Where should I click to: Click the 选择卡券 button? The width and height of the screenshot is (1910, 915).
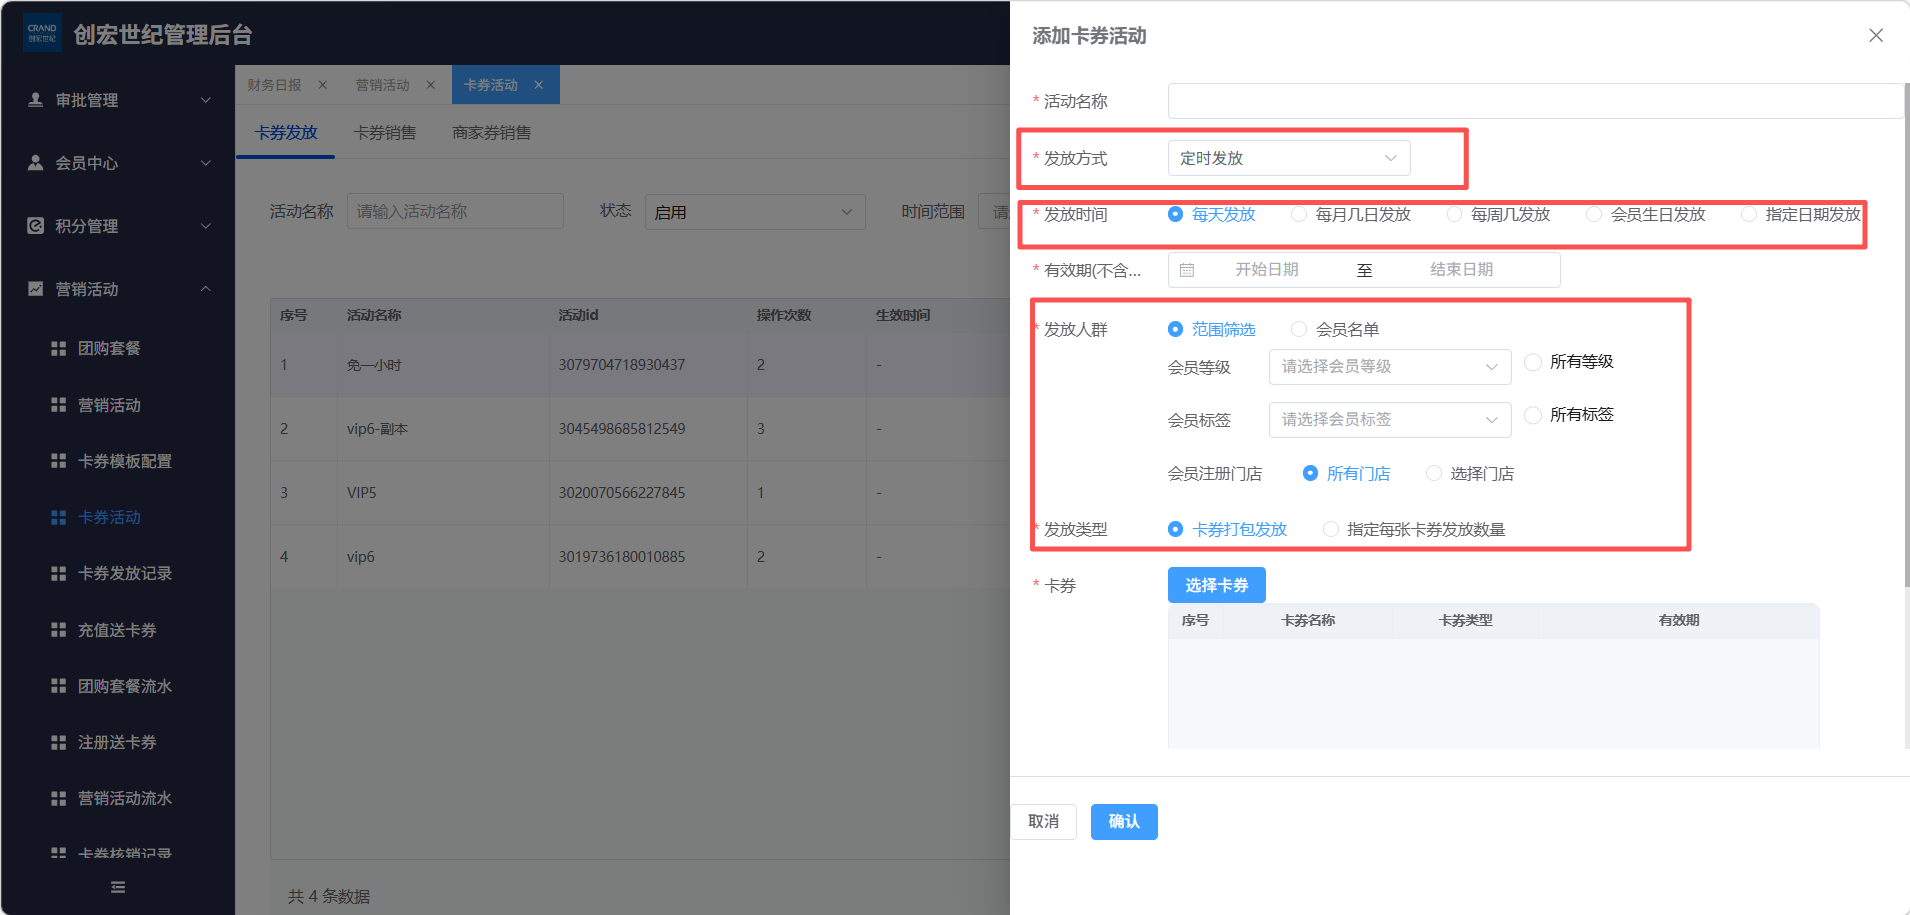pos(1216,585)
